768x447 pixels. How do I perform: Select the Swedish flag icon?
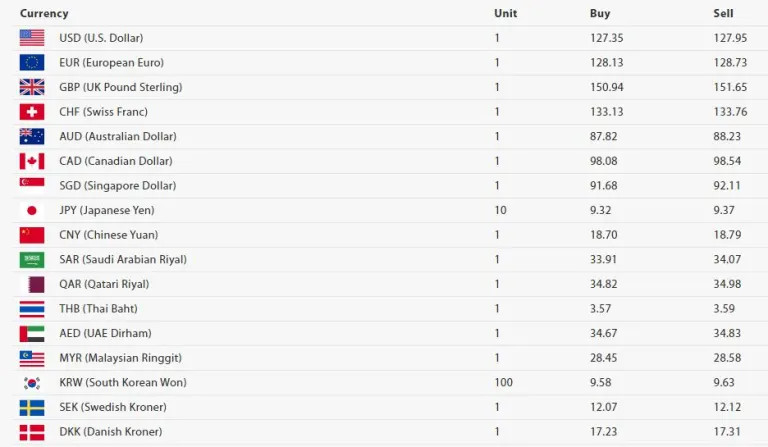(x=32, y=407)
